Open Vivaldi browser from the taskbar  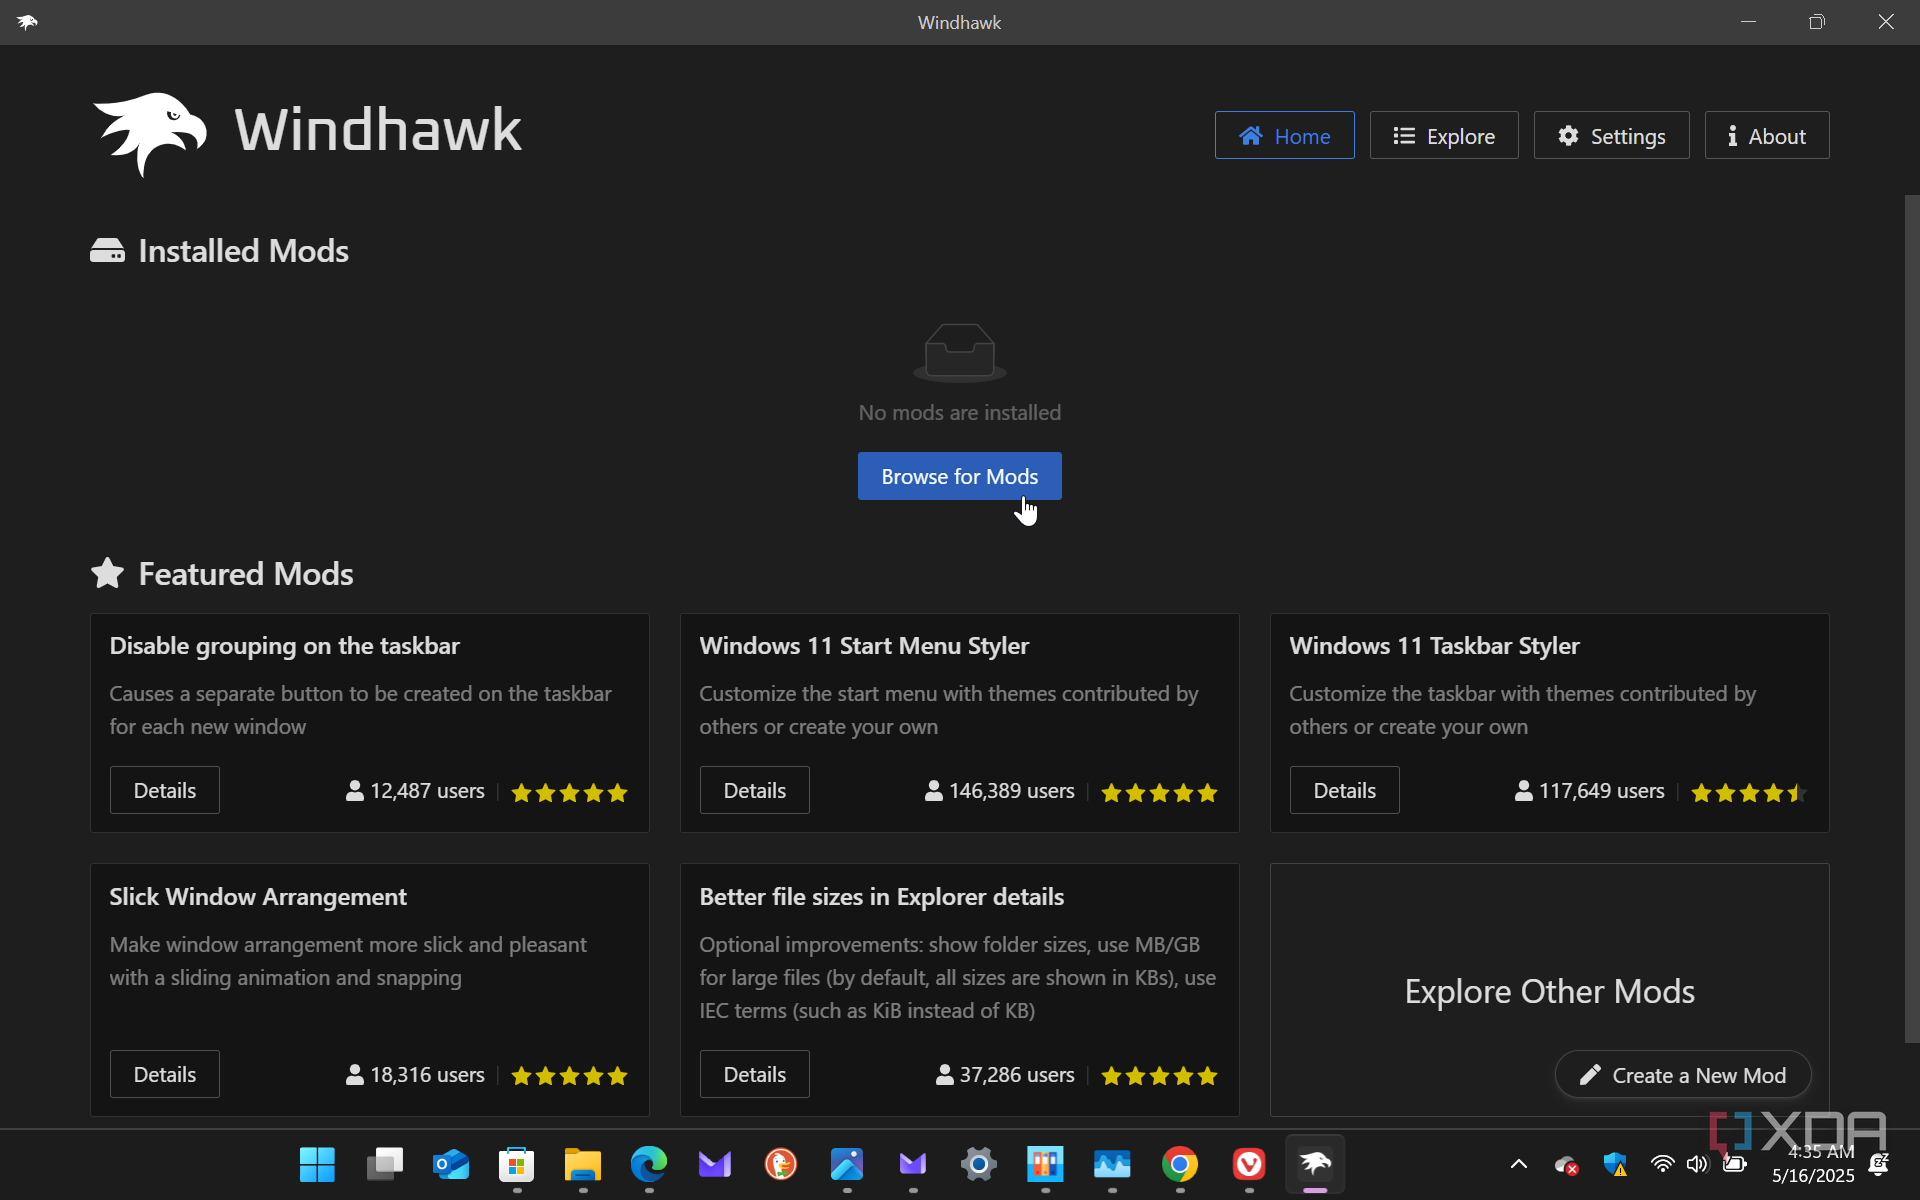click(1249, 1164)
